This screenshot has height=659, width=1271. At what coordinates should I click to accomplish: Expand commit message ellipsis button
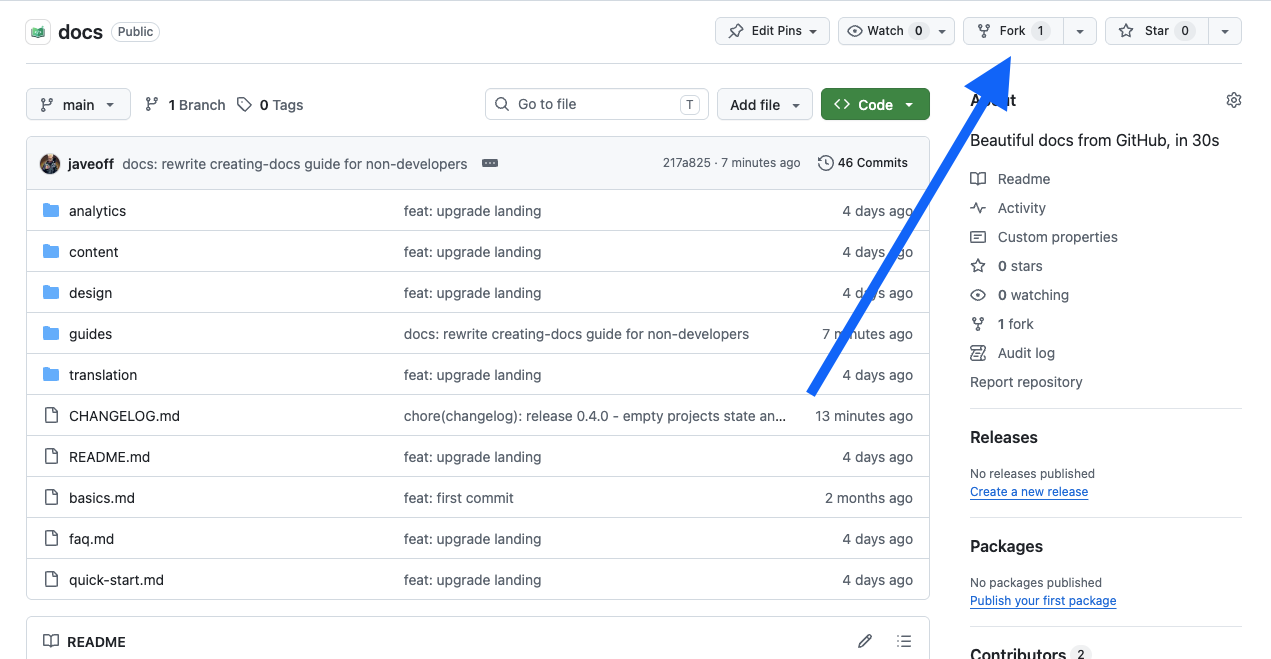point(490,163)
